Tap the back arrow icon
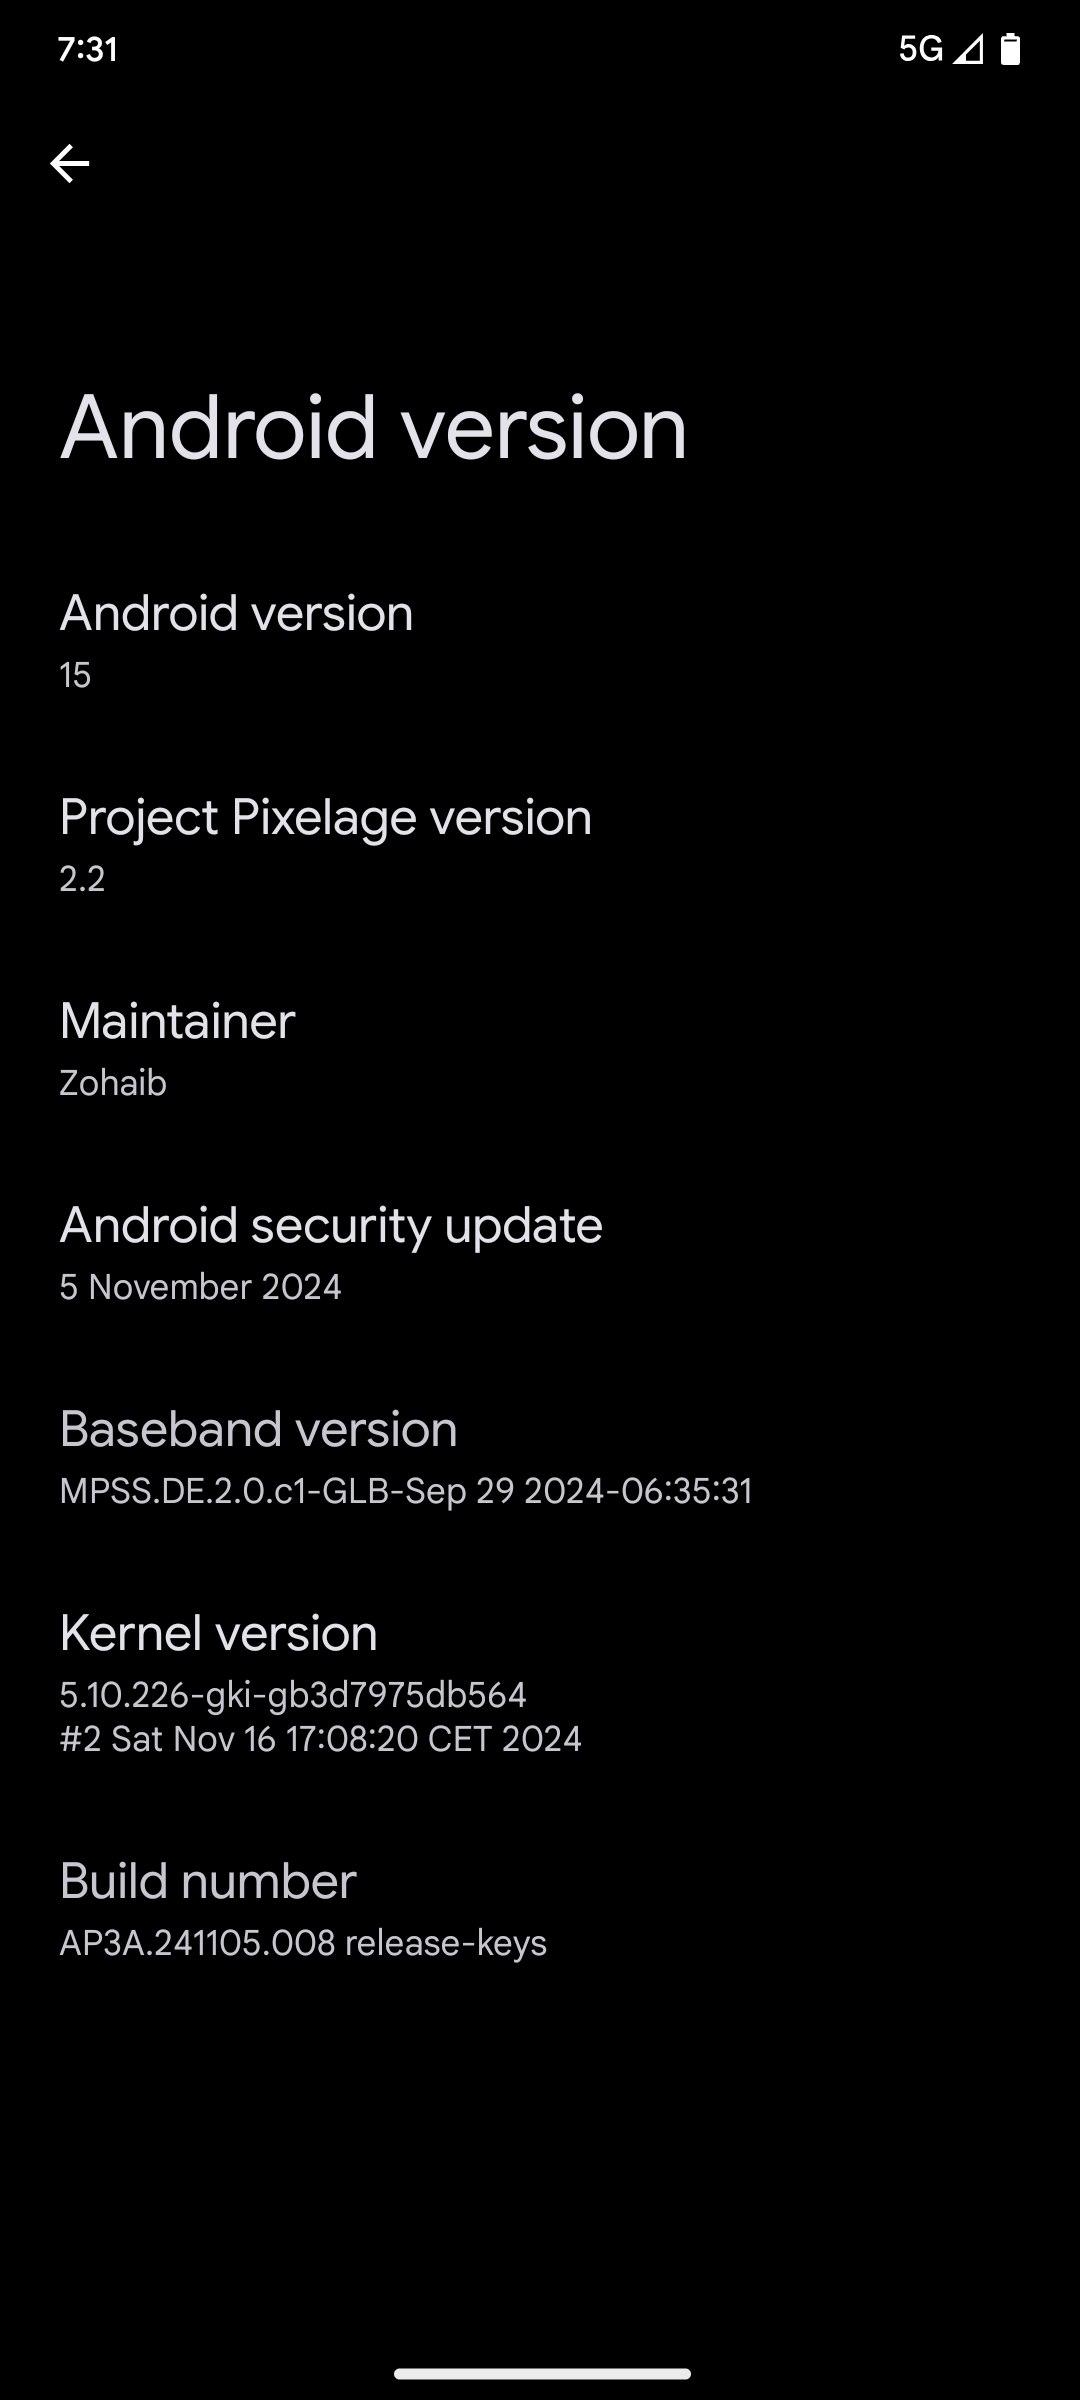The image size is (1080, 2400). (69, 164)
